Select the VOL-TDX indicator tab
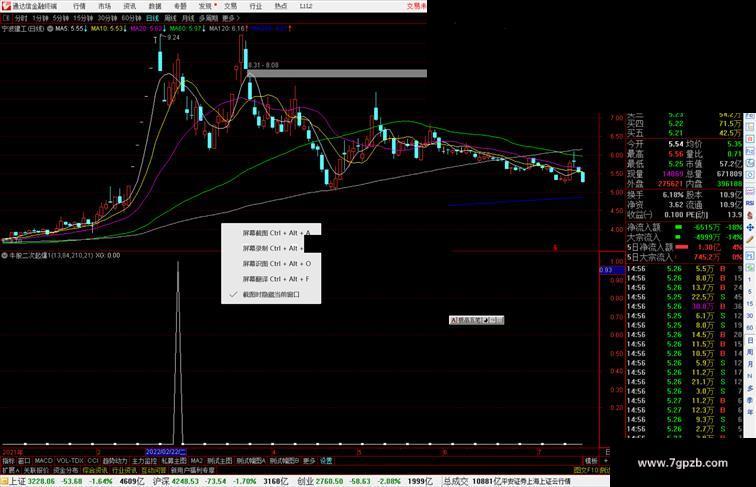The width and height of the screenshot is (756, 487). 70,461
